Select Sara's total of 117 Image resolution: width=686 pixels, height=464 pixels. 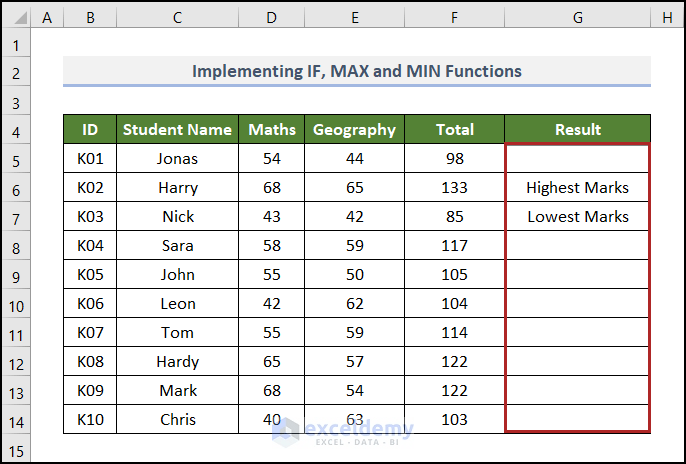[x=455, y=245]
